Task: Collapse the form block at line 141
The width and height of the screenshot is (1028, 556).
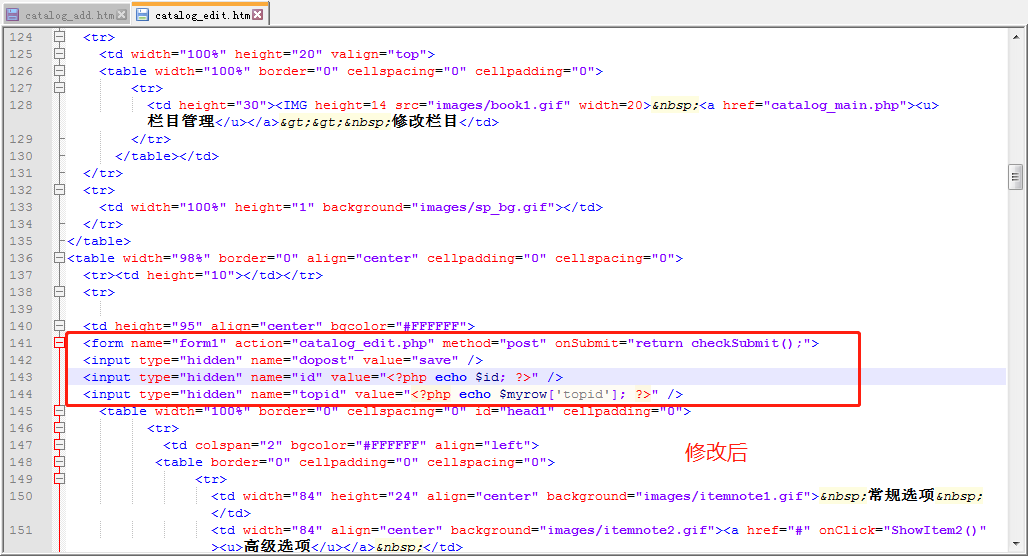Action: 59,343
